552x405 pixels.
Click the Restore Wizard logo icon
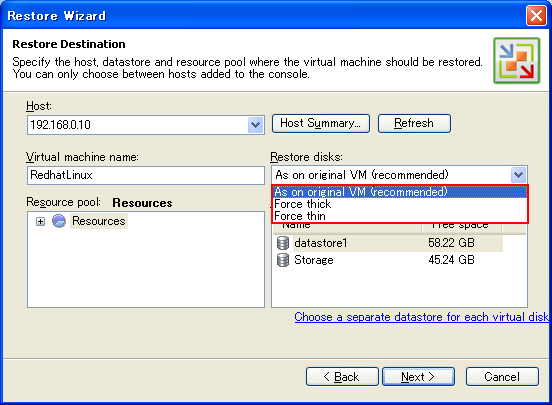click(x=516, y=61)
